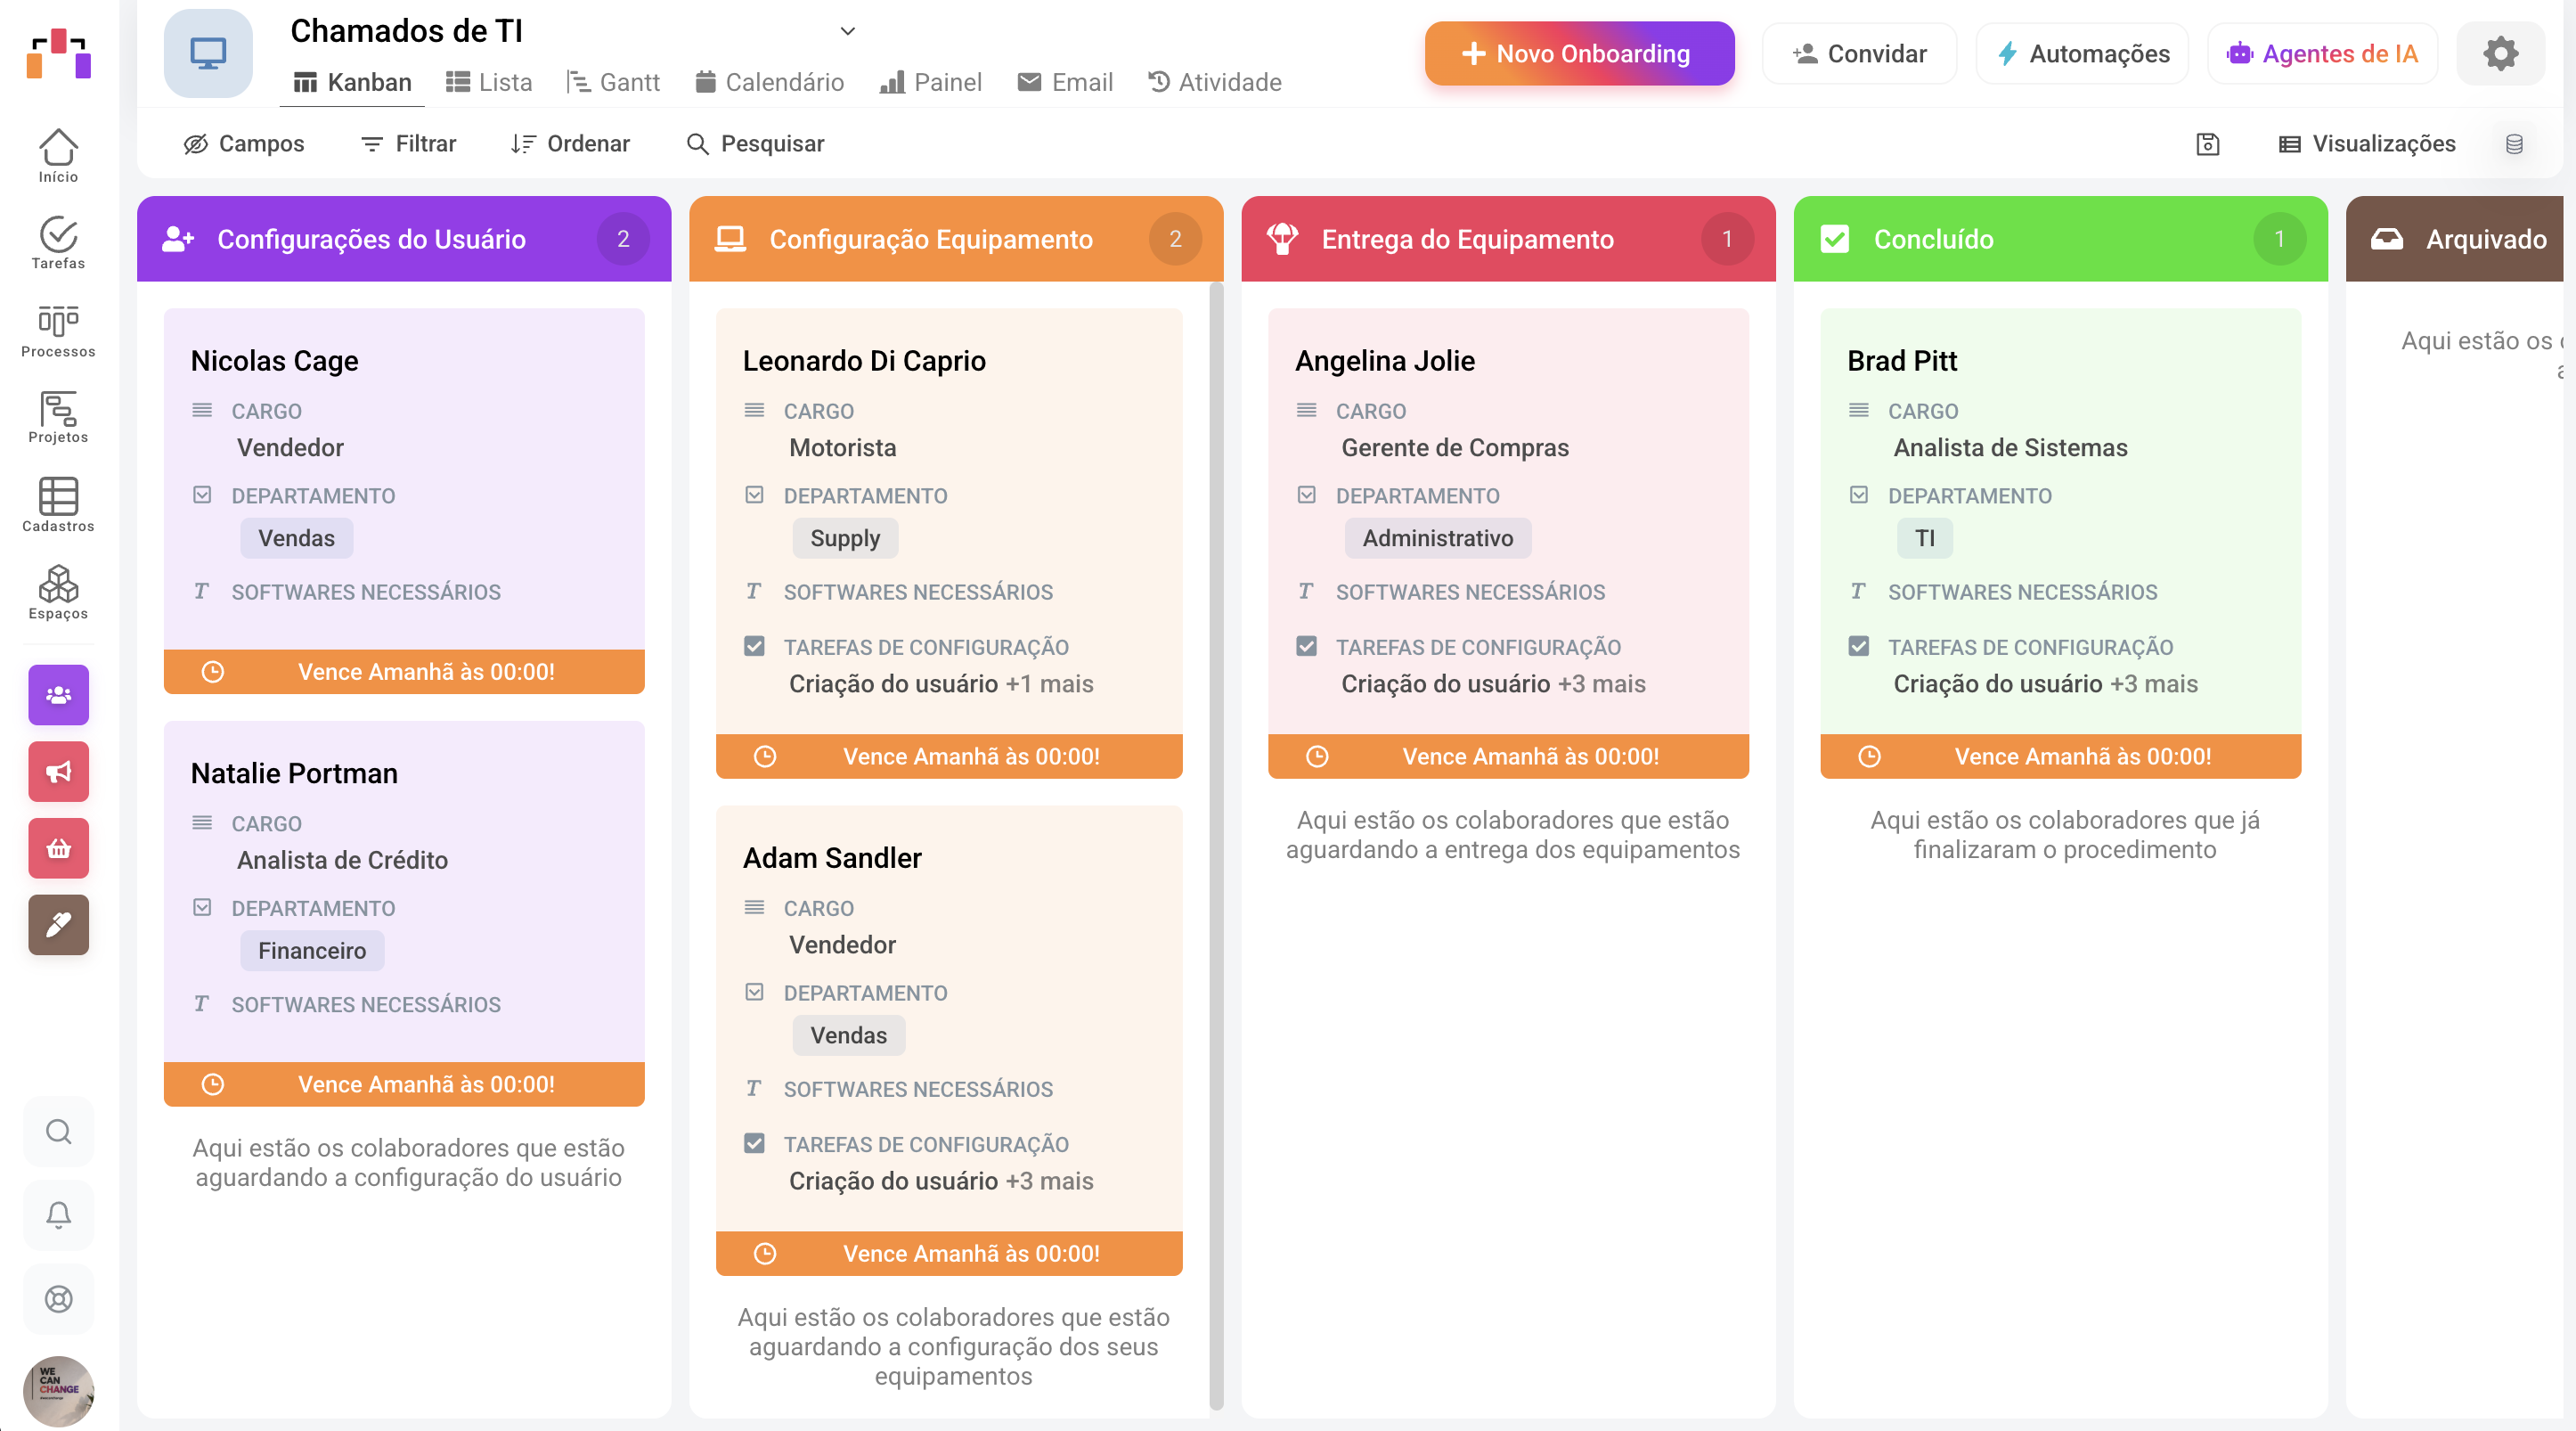This screenshot has height=1431, width=2576.
Task: Click the Convidar button
Action: (x=1859, y=53)
